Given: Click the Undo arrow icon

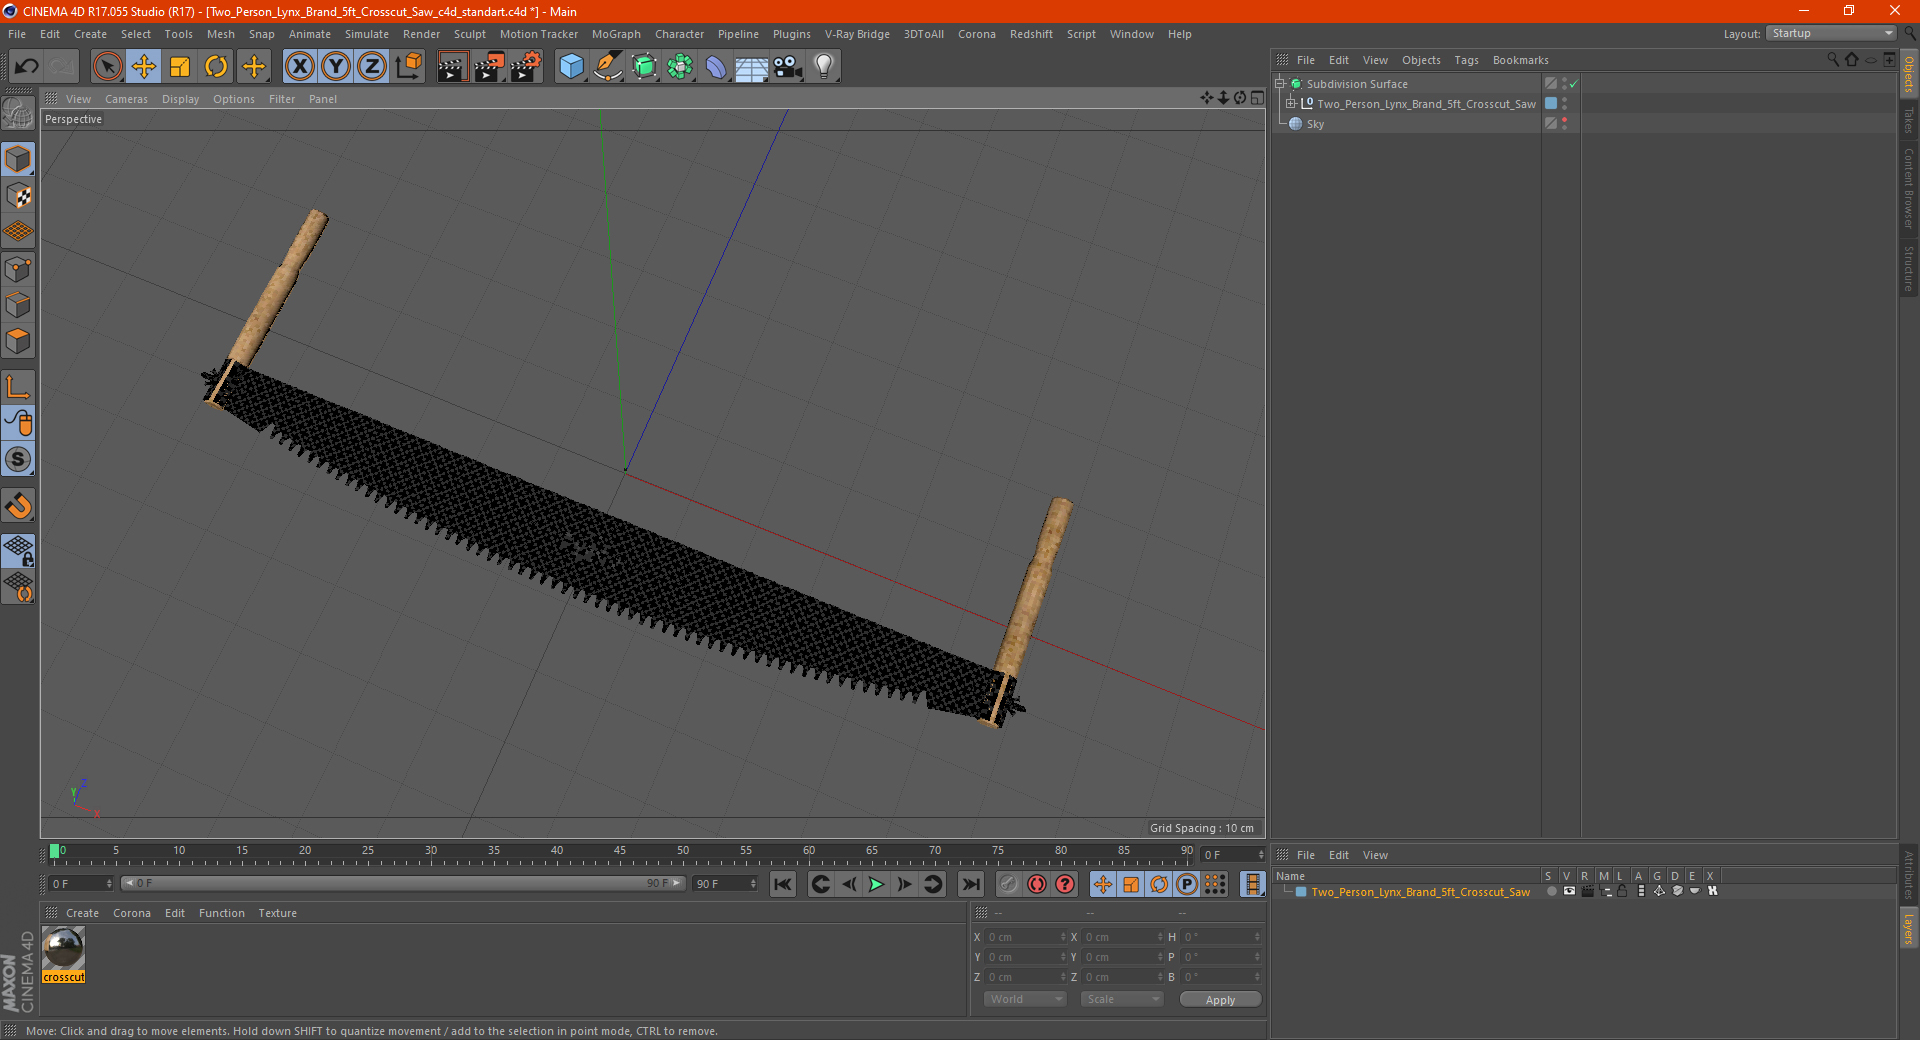Looking at the screenshot, I should click(27, 67).
